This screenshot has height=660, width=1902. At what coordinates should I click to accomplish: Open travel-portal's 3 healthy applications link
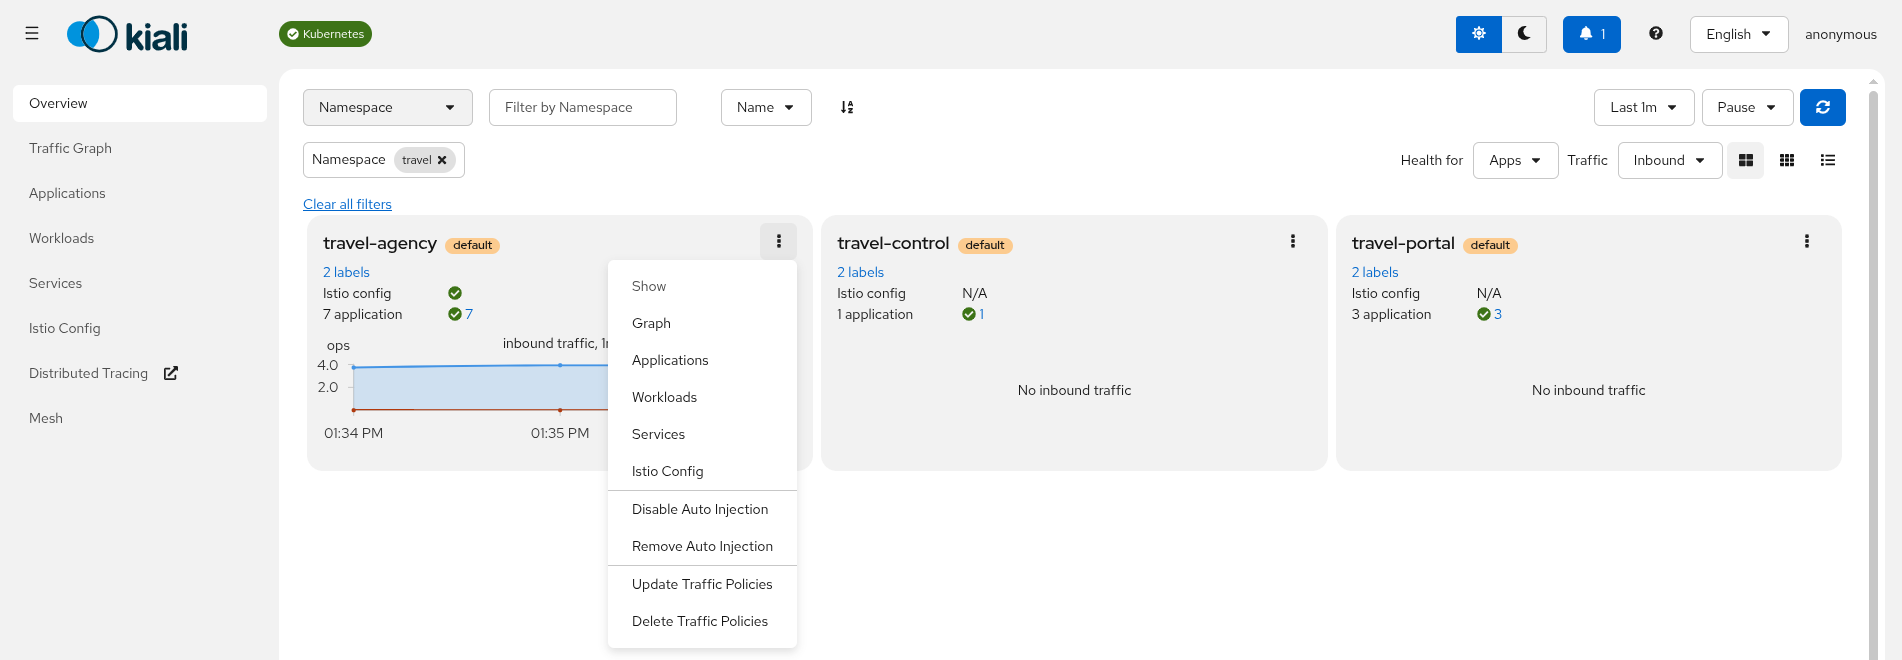point(1497,314)
